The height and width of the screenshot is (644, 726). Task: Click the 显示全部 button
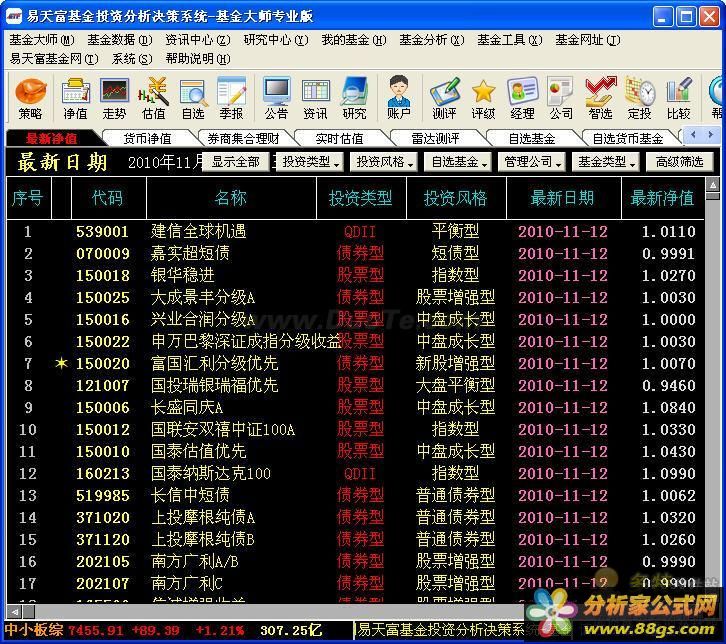[236, 162]
